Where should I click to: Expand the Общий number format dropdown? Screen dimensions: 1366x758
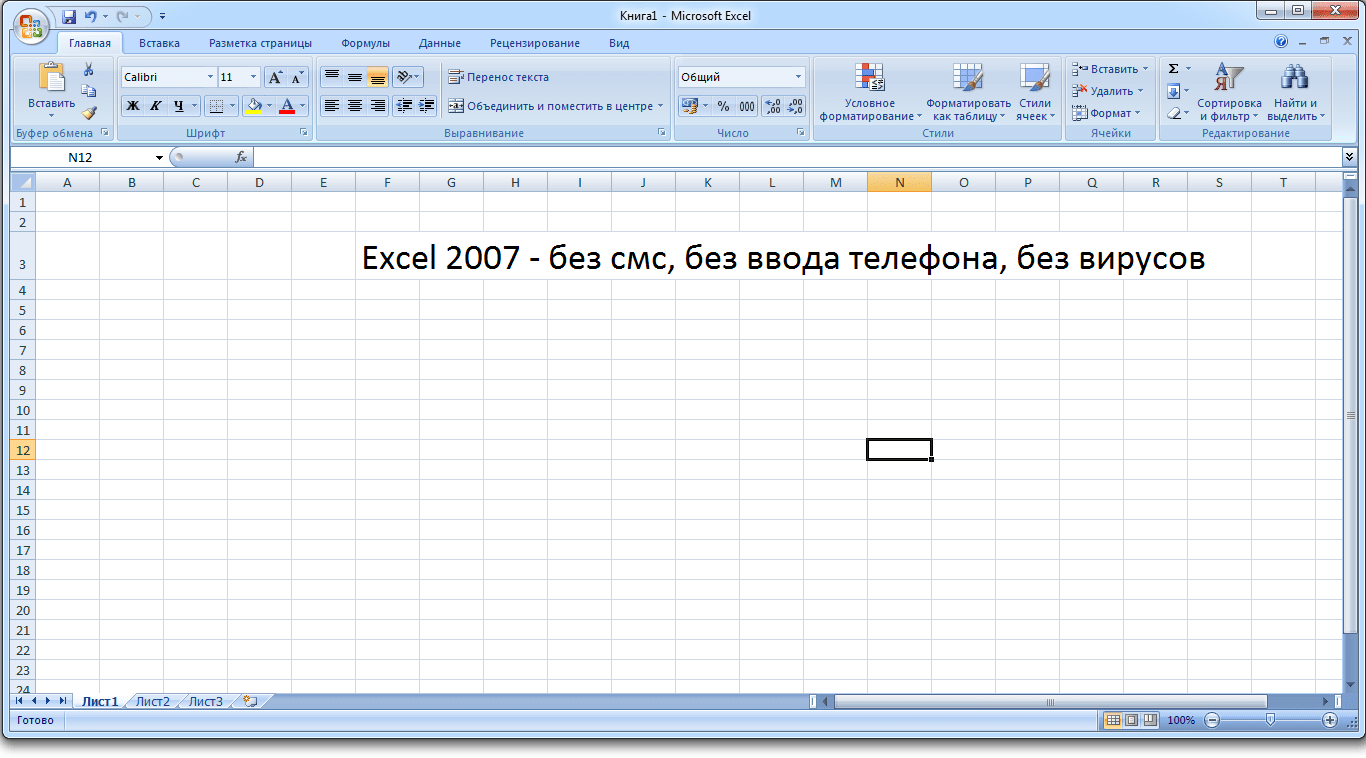(x=798, y=77)
